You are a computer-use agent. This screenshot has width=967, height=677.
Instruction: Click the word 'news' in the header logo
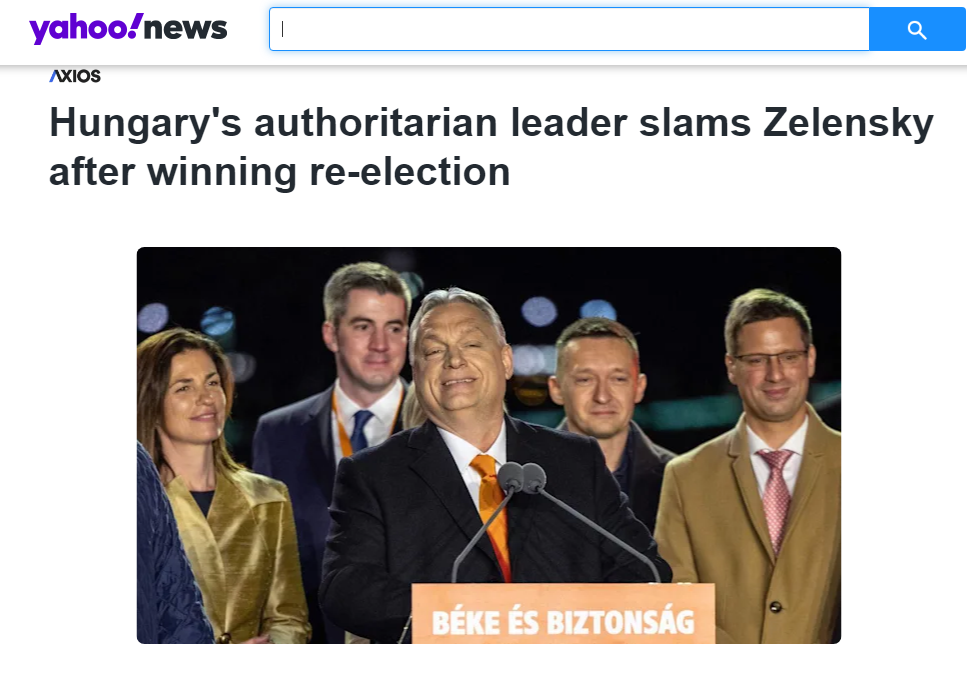pos(185,29)
